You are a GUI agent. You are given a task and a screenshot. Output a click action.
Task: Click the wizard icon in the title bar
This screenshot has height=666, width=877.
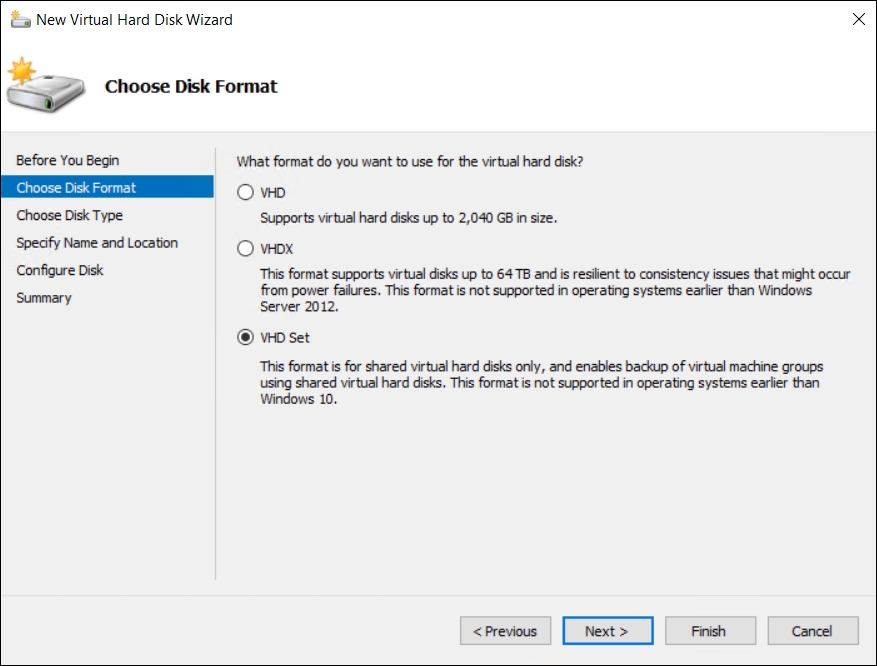(19, 19)
